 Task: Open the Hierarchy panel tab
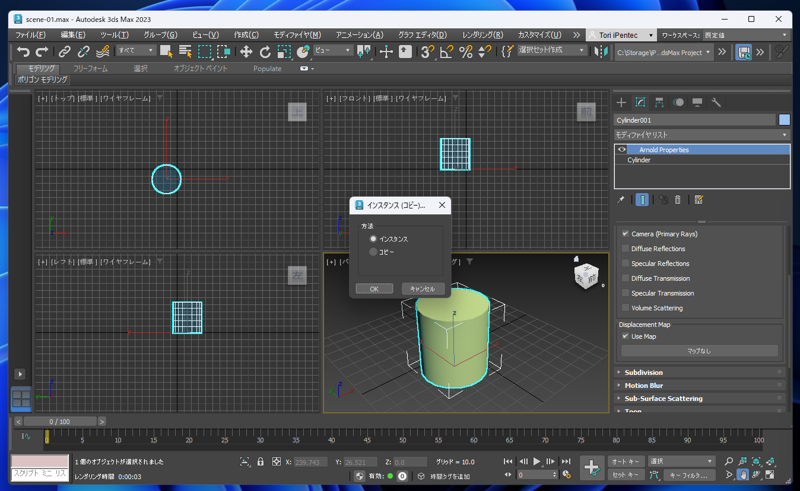(659, 103)
